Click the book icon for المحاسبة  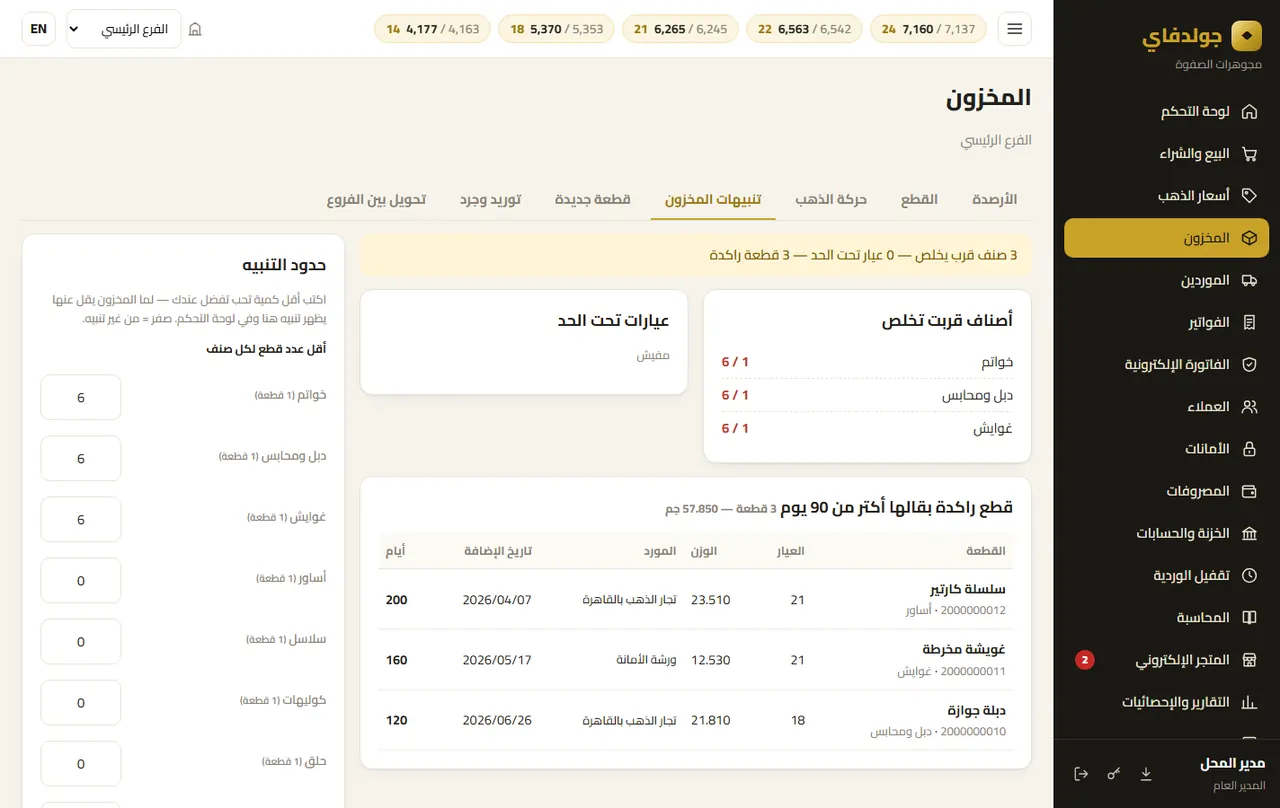[1249, 618]
